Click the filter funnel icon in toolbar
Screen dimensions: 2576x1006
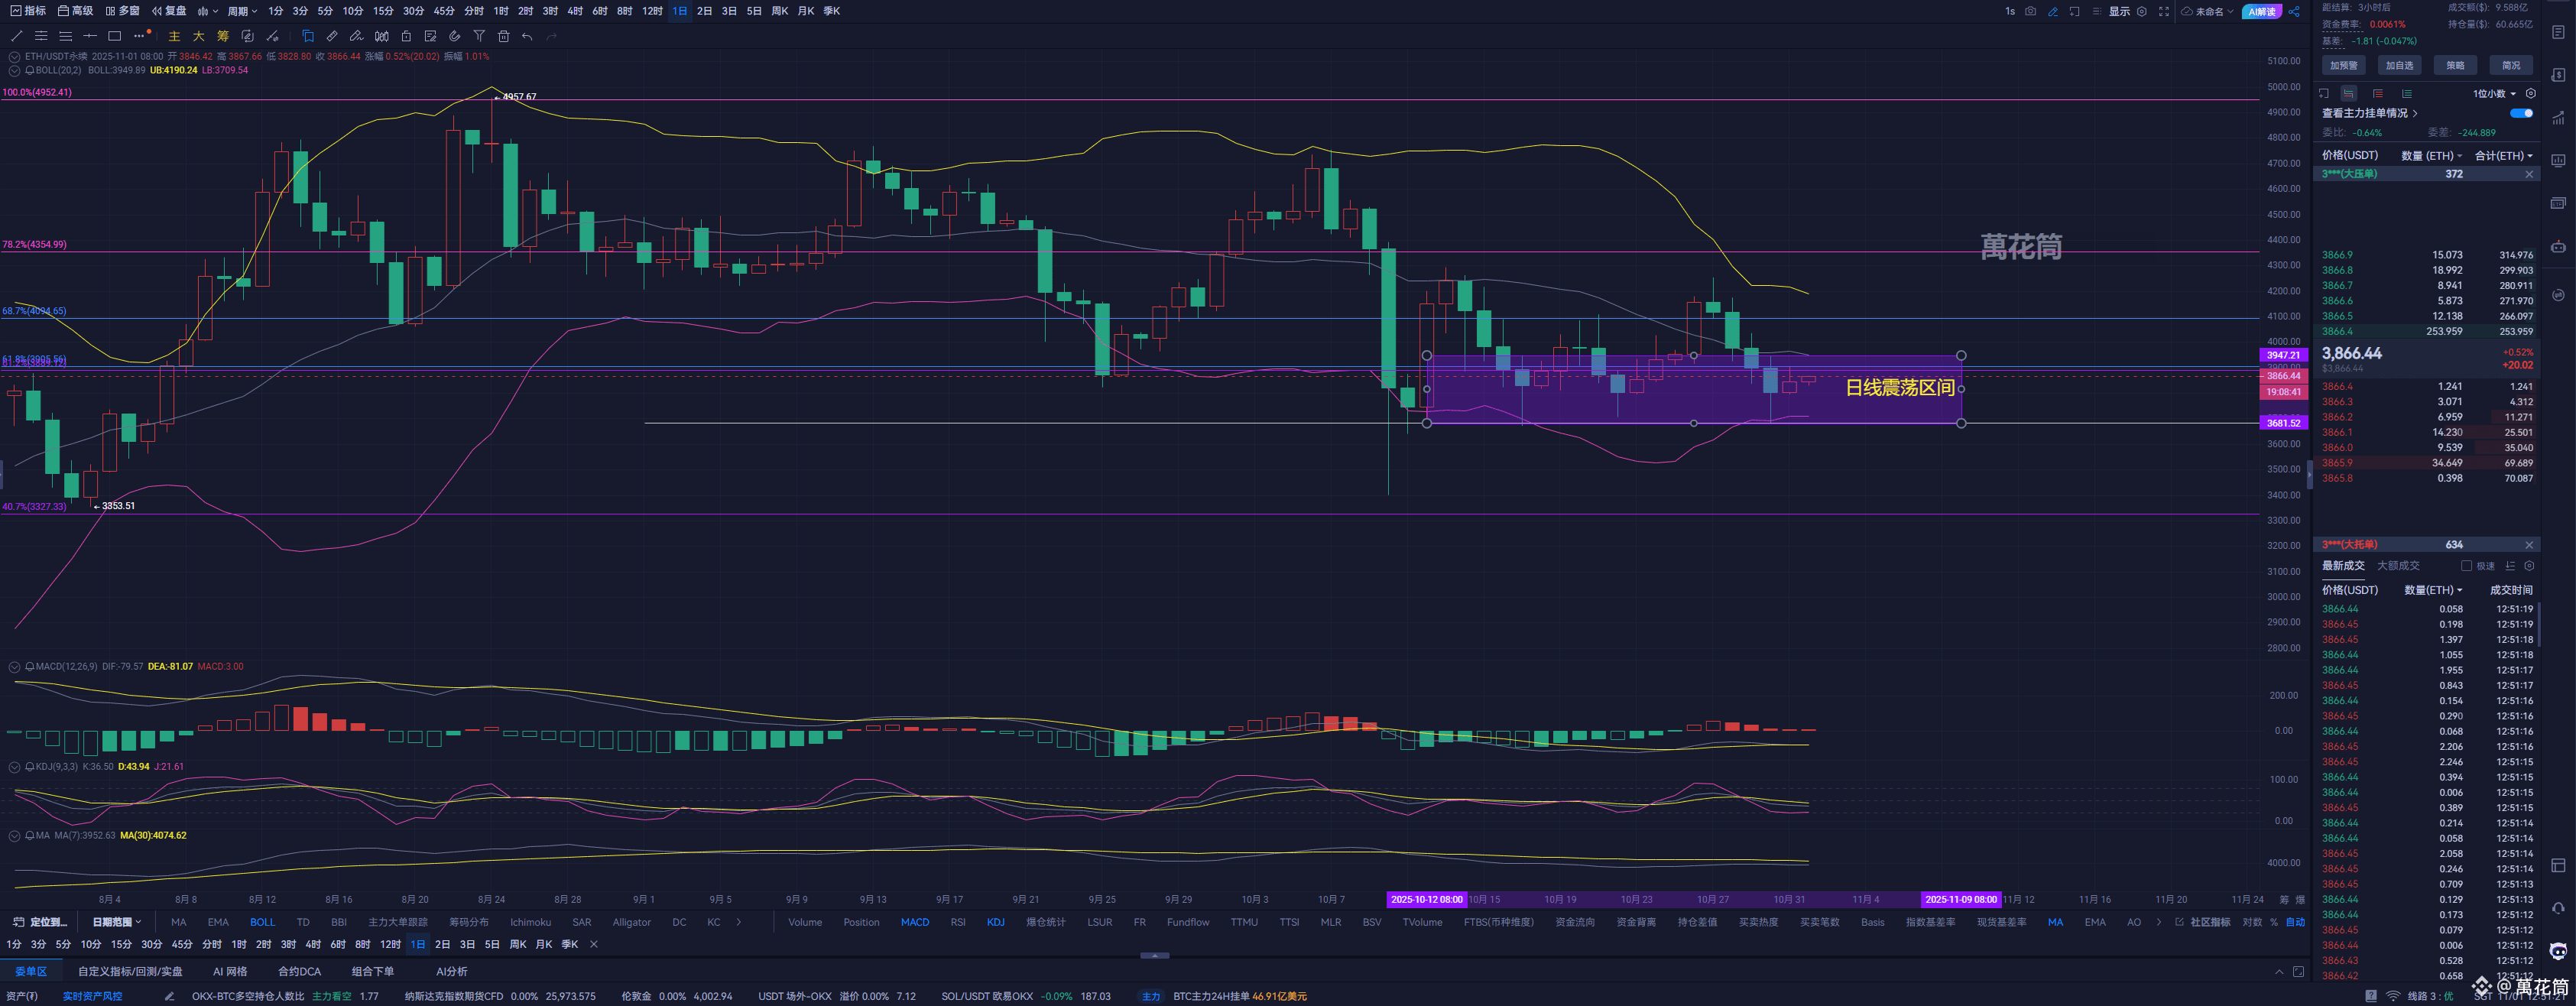point(479,36)
